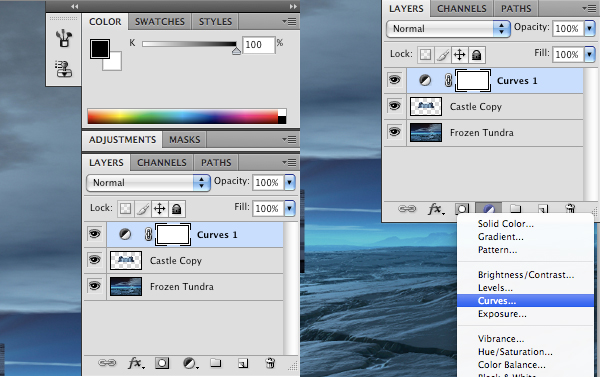Delete layer using trash in left Layers panel
Viewport: 600px width, 377px height.
[270, 363]
